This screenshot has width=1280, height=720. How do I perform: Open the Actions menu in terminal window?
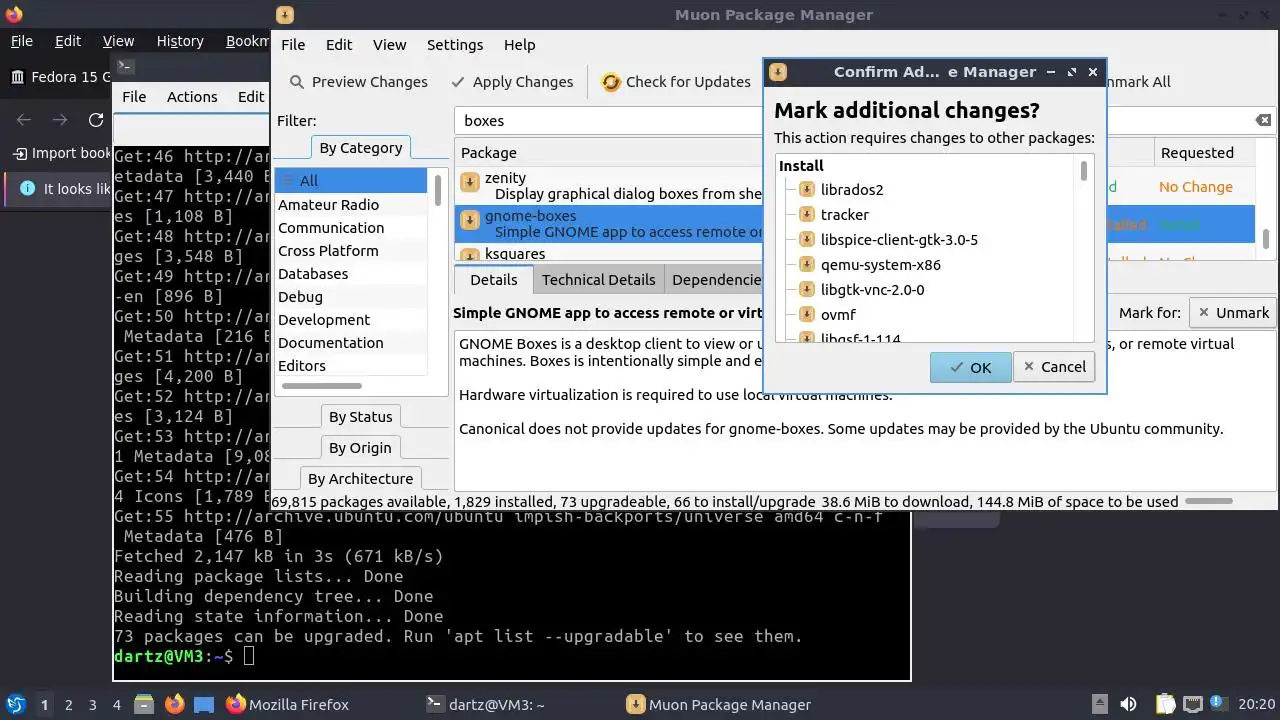tap(192, 96)
